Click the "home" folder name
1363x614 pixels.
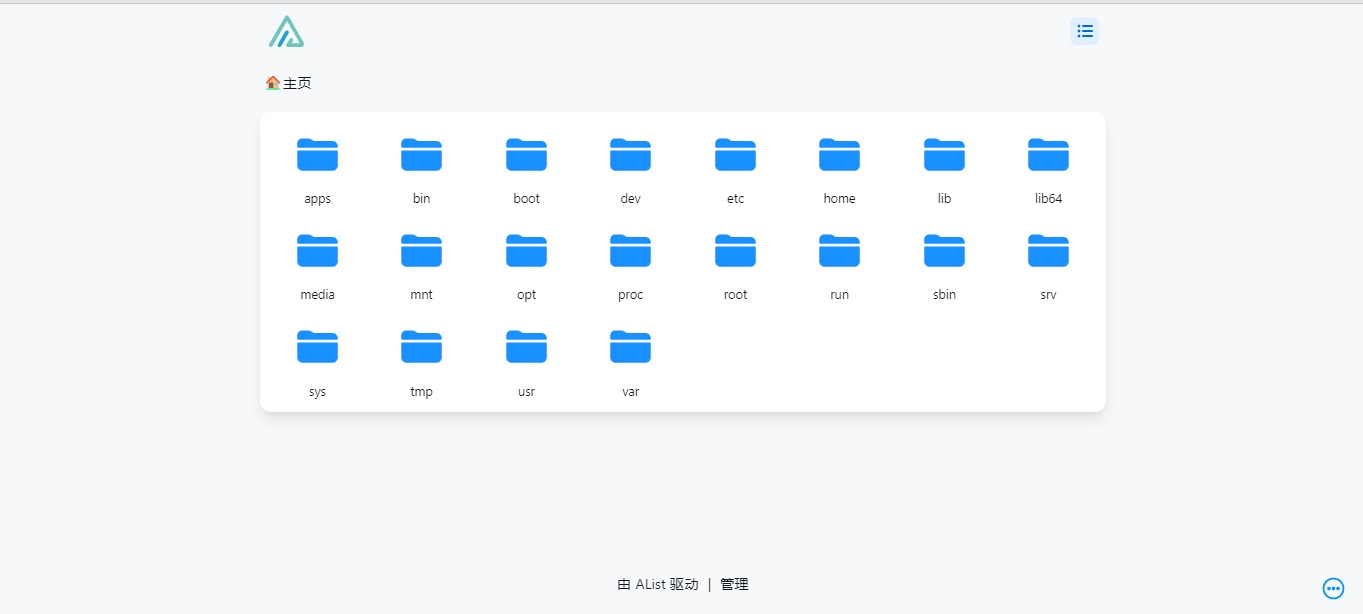(840, 199)
